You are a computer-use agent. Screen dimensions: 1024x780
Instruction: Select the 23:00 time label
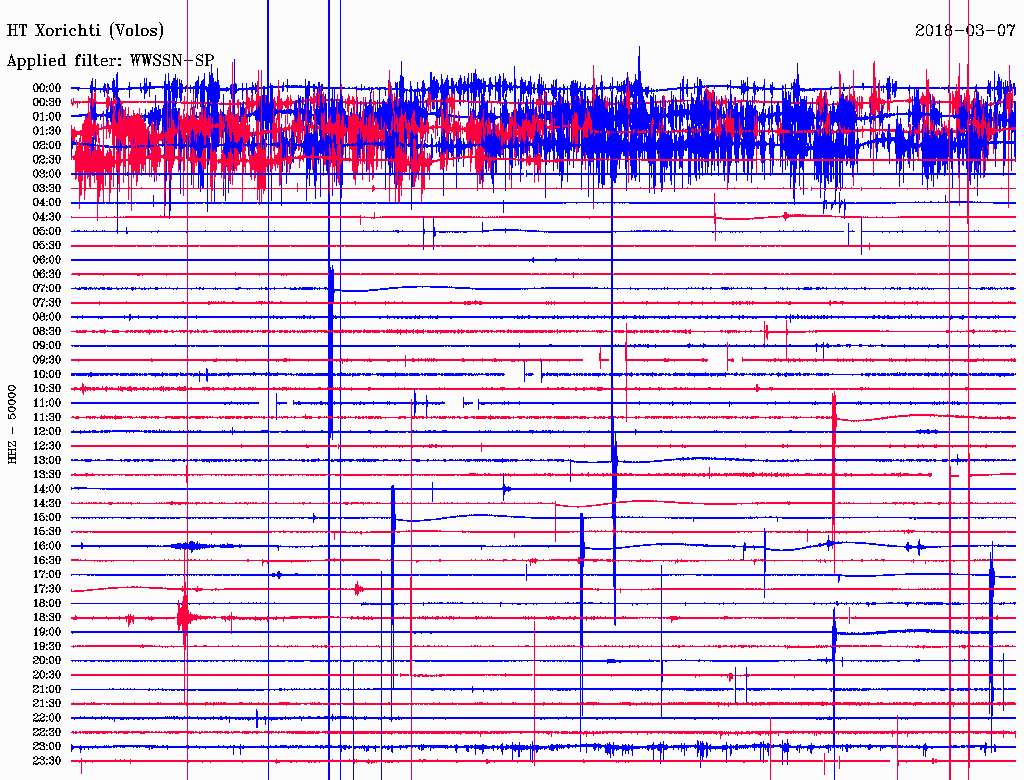coord(47,747)
